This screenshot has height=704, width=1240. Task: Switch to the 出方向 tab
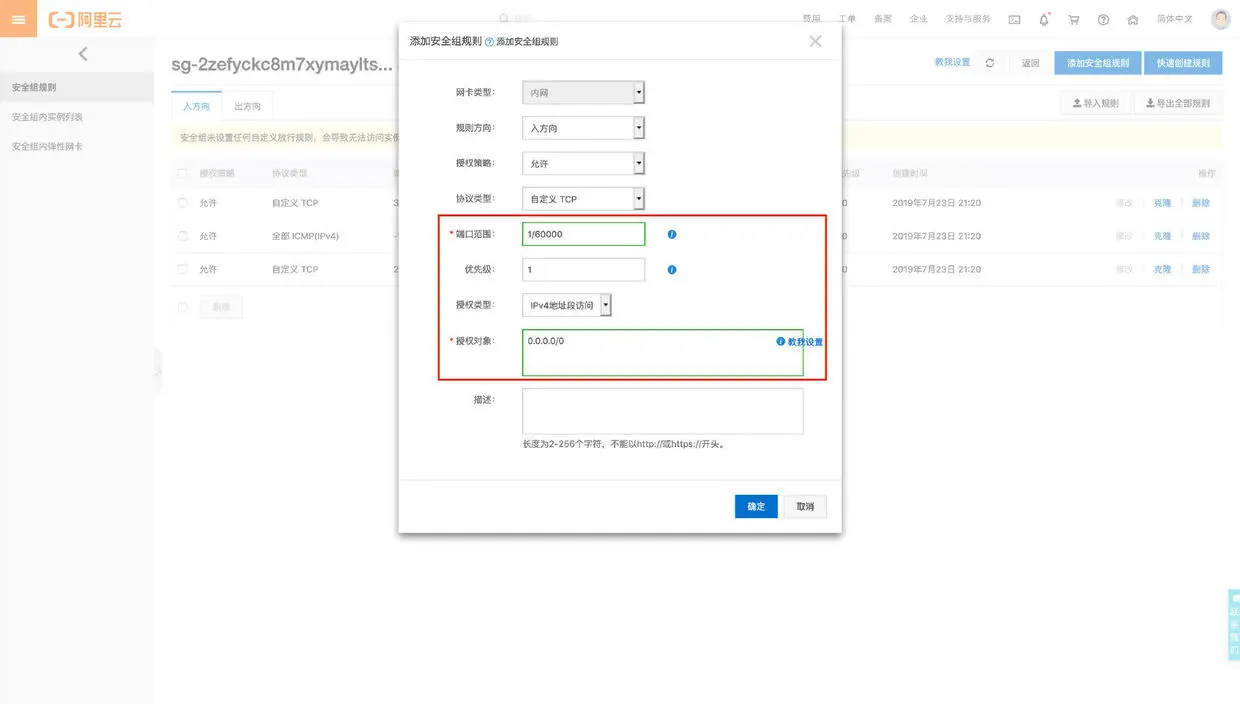tap(247, 106)
